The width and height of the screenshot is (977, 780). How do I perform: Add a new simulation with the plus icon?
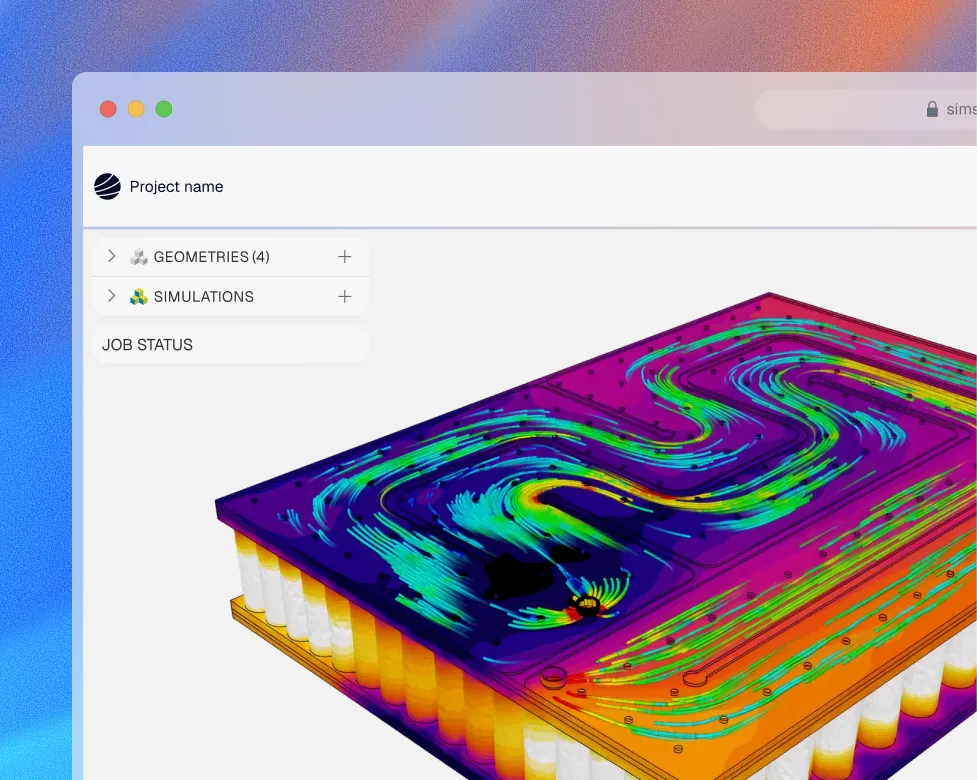345,297
